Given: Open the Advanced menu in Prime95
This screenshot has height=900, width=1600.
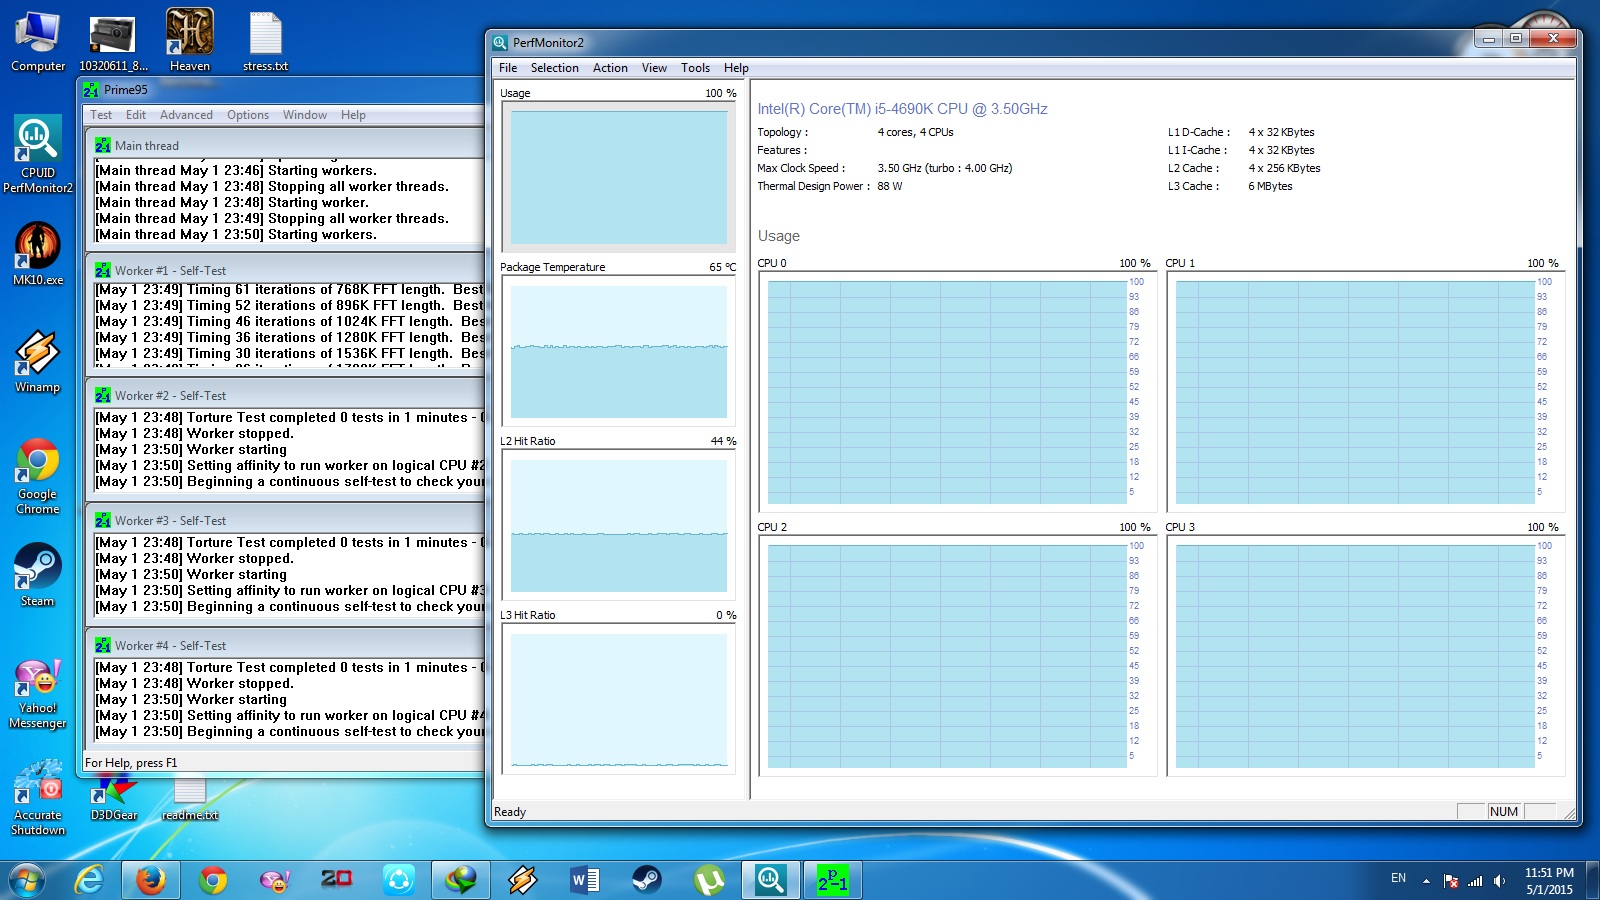Looking at the screenshot, I should point(186,115).
